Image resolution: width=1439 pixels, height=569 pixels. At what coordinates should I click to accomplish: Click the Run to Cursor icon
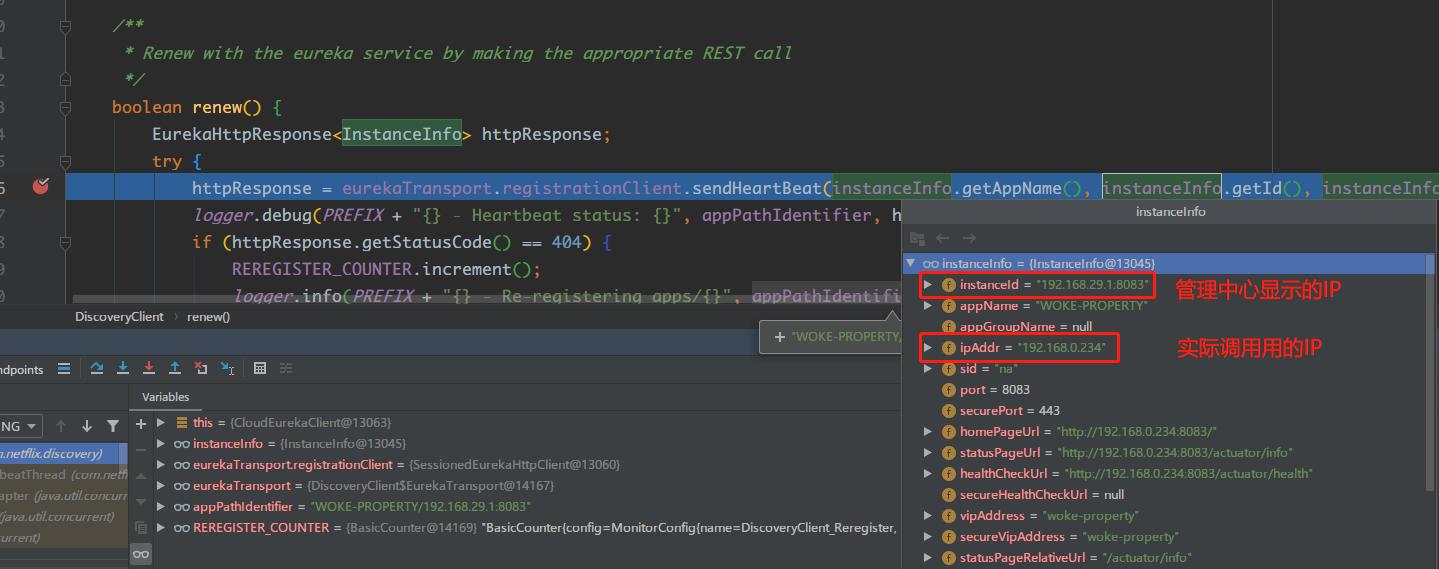[227, 368]
